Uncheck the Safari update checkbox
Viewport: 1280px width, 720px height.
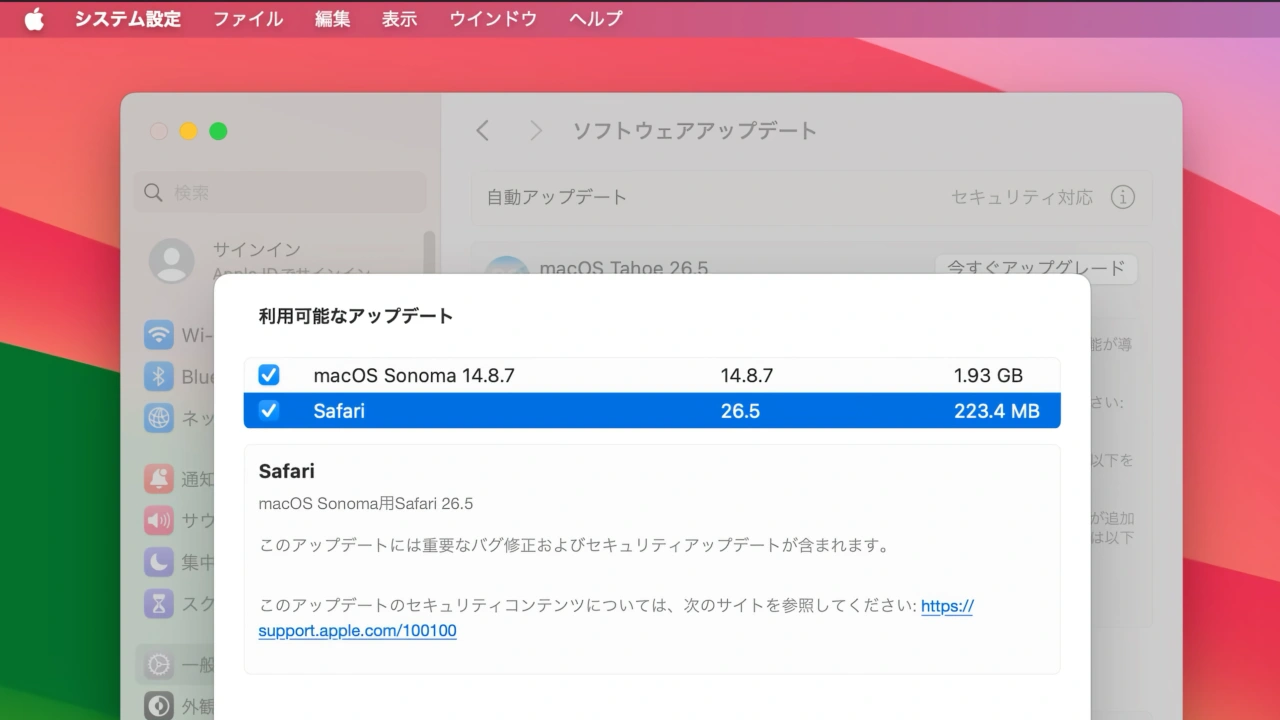pyautogui.click(x=269, y=410)
